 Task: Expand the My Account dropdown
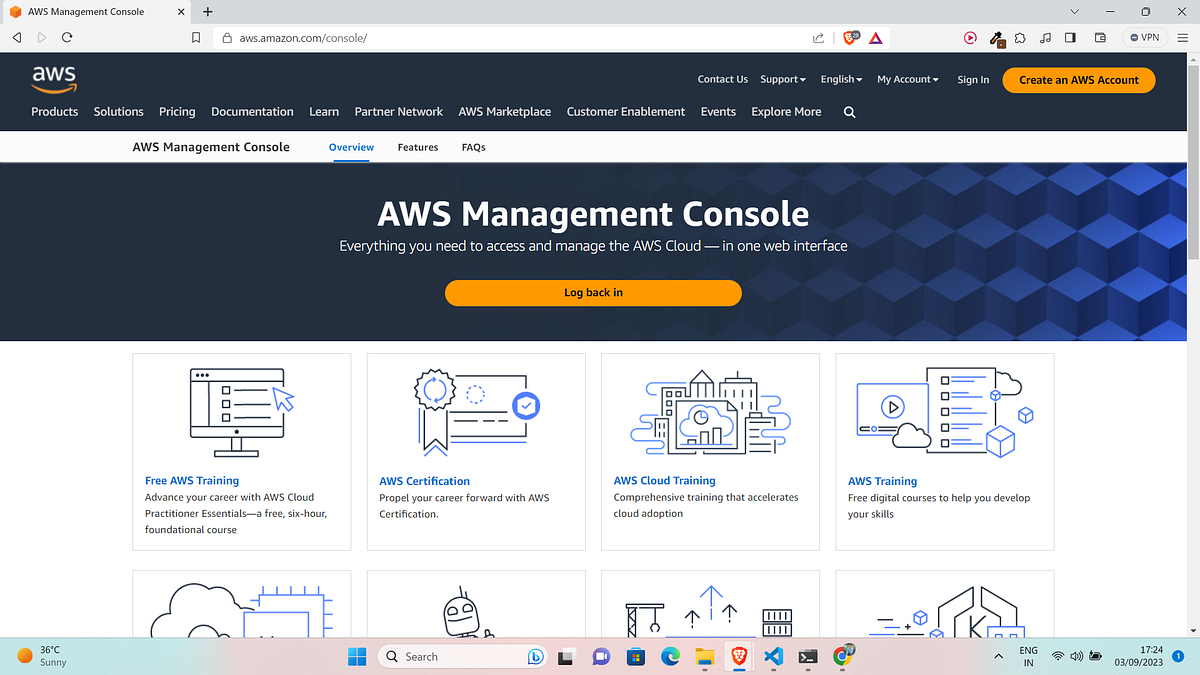pos(906,79)
